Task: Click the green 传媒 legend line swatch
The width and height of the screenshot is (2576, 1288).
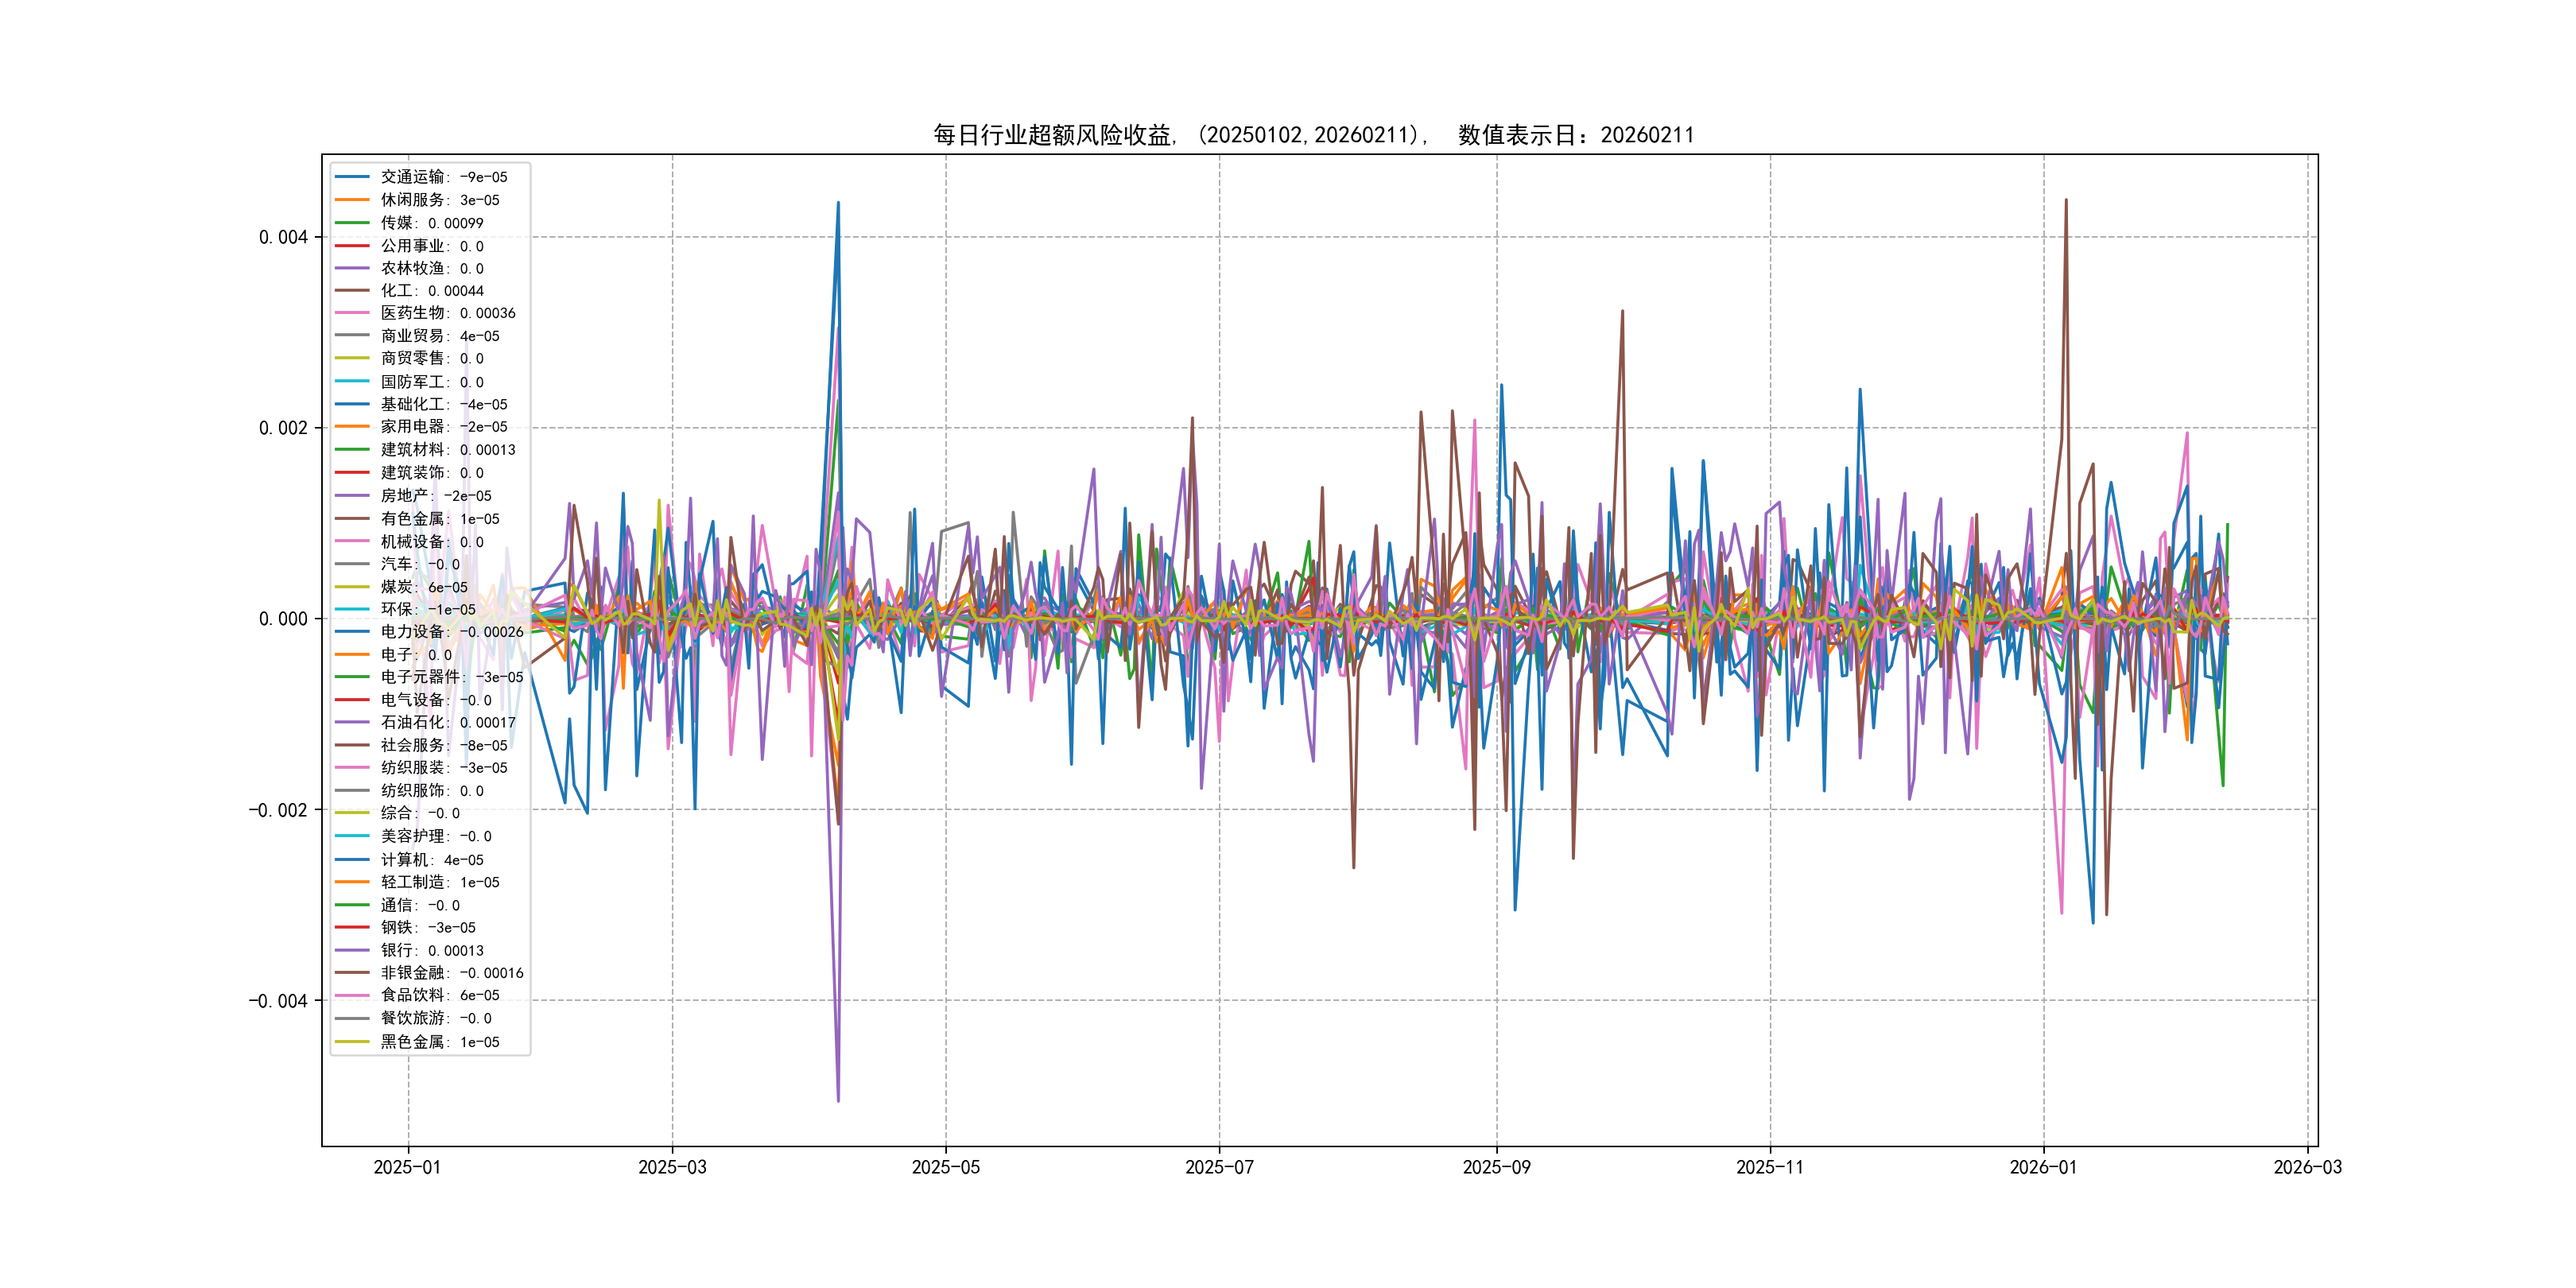Action: (352, 223)
